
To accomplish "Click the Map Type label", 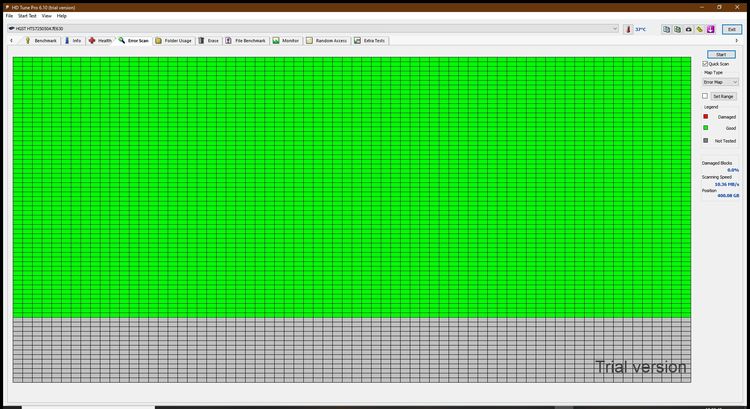I will [x=713, y=73].
